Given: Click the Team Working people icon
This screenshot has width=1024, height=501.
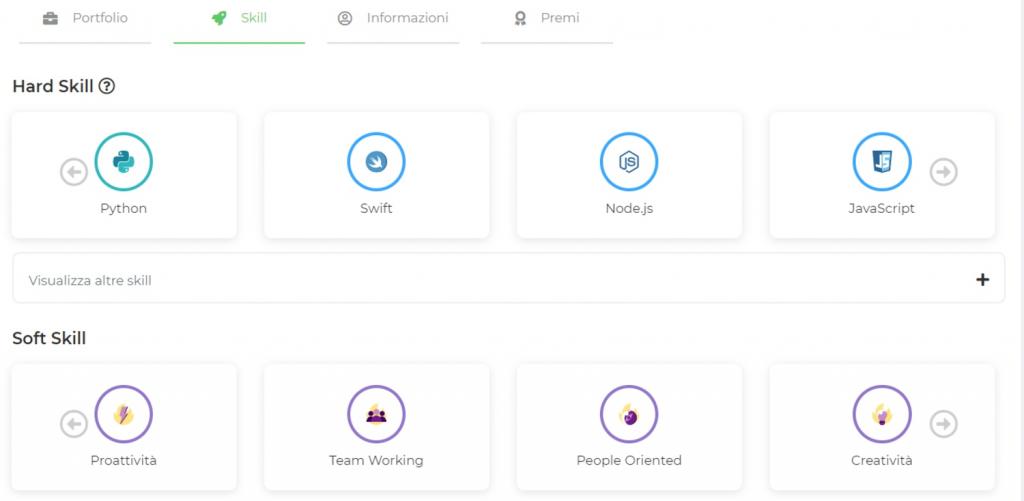Looking at the screenshot, I should click(x=376, y=414).
